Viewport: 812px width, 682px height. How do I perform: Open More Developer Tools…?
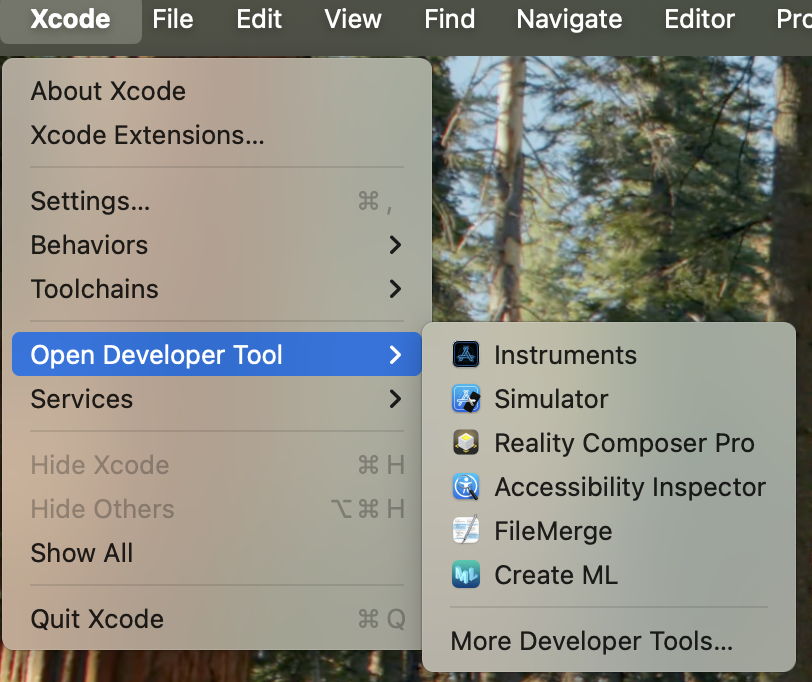(609, 641)
